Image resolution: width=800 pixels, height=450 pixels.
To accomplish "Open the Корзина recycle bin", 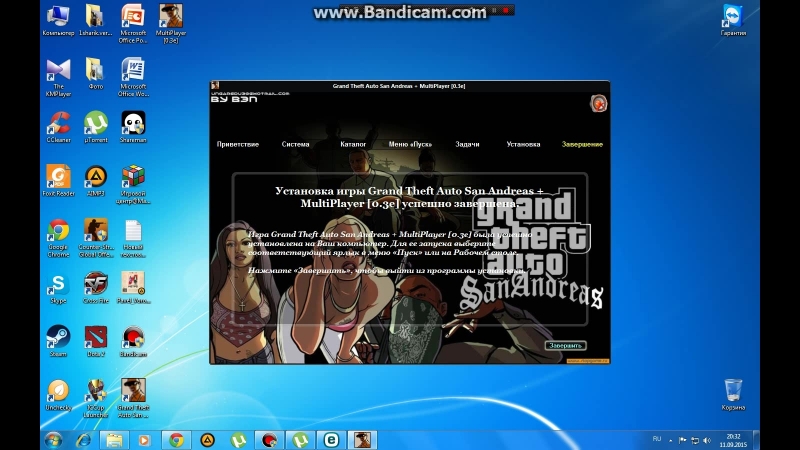I will point(733,395).
